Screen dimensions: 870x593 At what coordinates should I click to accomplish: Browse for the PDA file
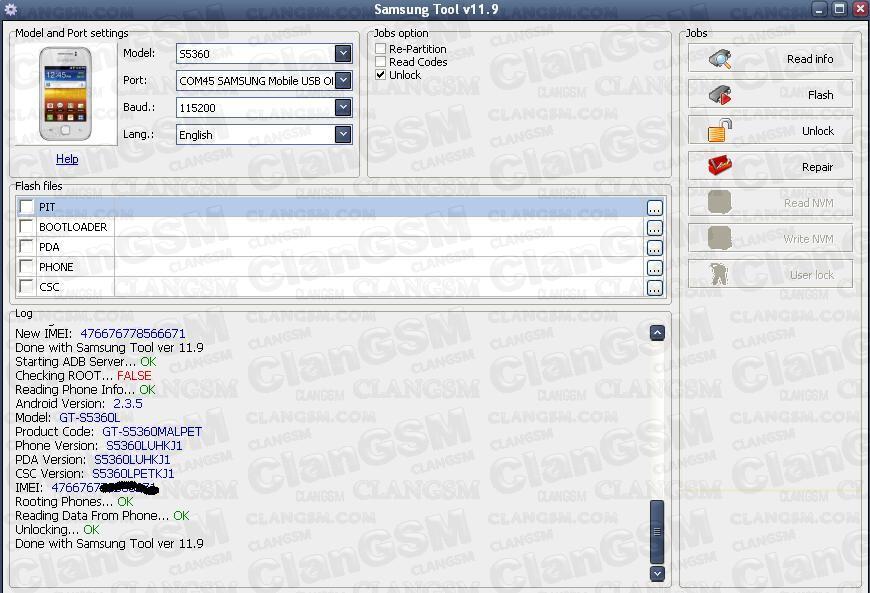click(655, 248)
